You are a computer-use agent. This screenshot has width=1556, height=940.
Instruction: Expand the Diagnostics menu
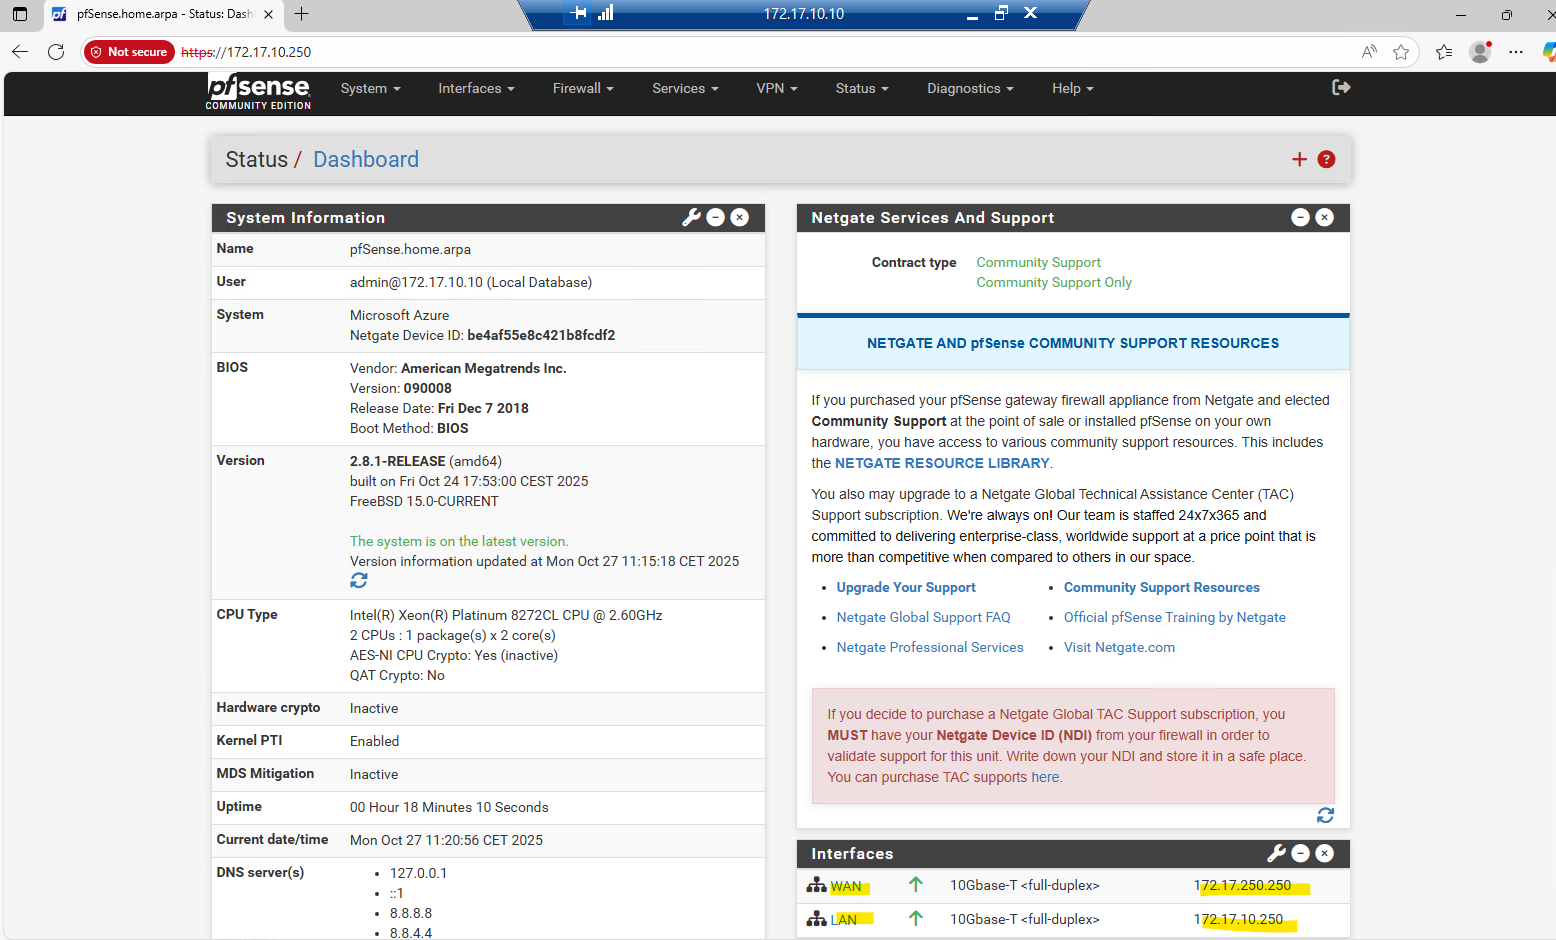(970, 88)
